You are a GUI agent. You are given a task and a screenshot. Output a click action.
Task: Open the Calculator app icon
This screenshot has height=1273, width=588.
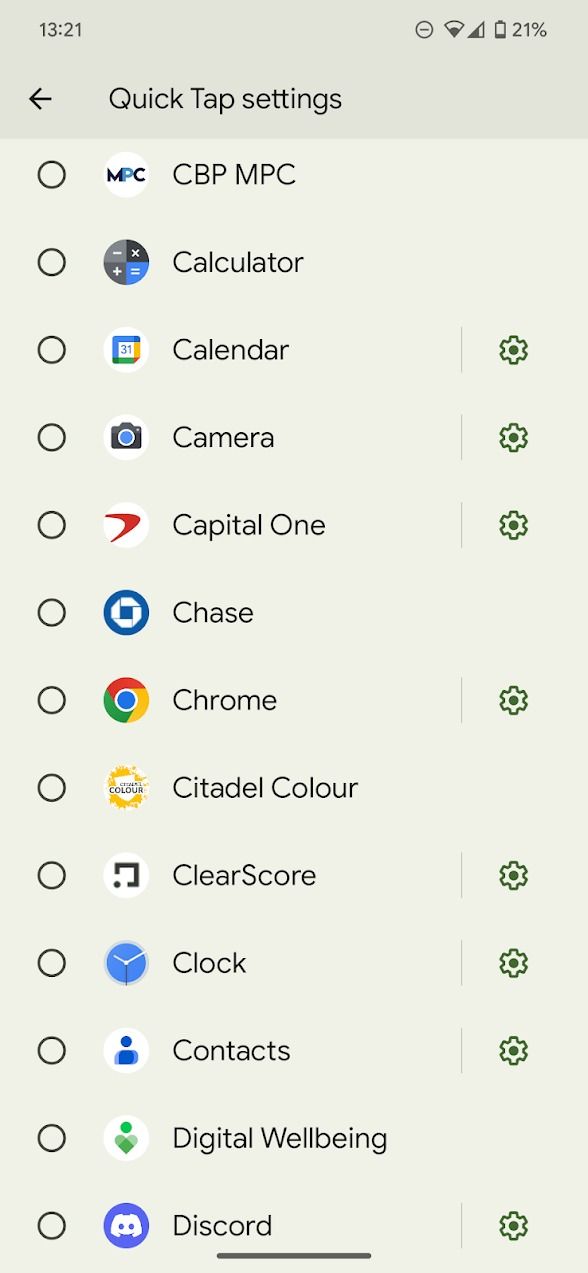(x=125, y=262)
